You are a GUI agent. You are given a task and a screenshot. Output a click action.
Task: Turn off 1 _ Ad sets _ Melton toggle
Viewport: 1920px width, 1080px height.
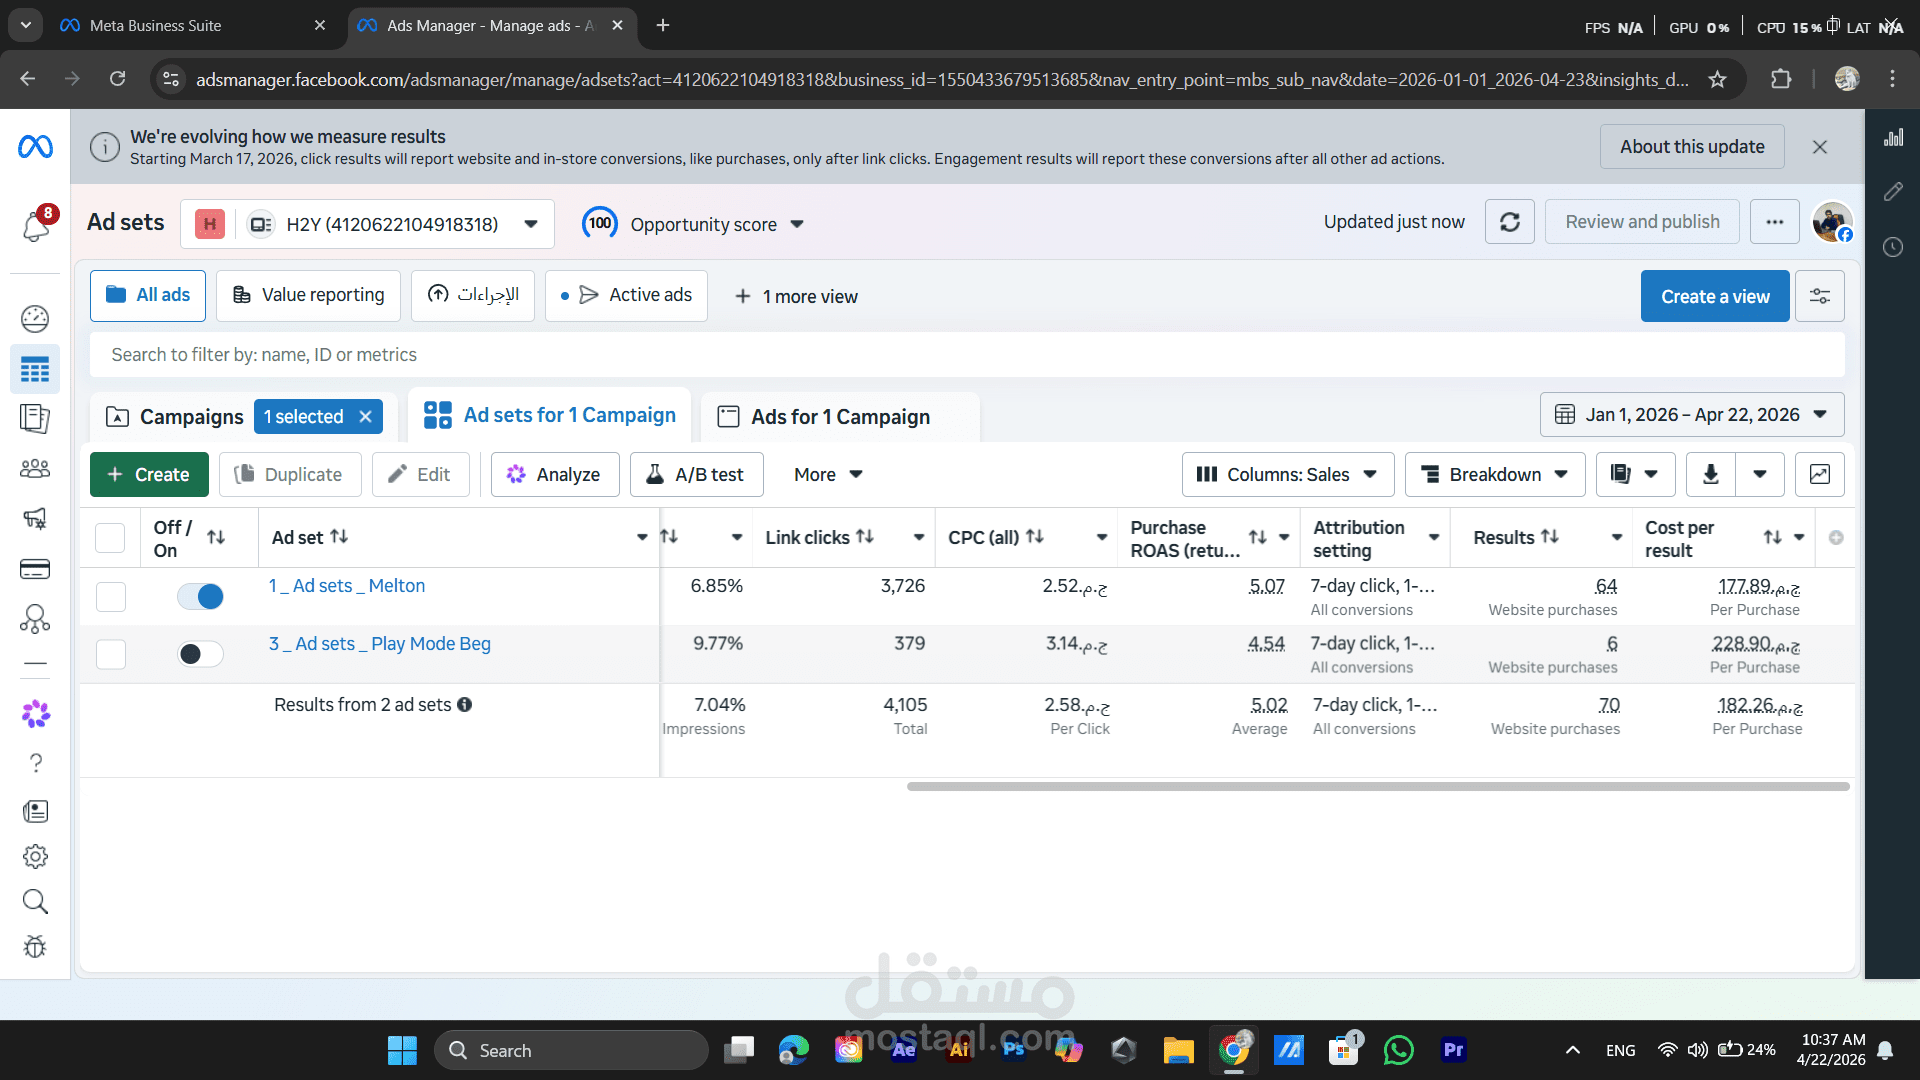(x=200, y=597)
